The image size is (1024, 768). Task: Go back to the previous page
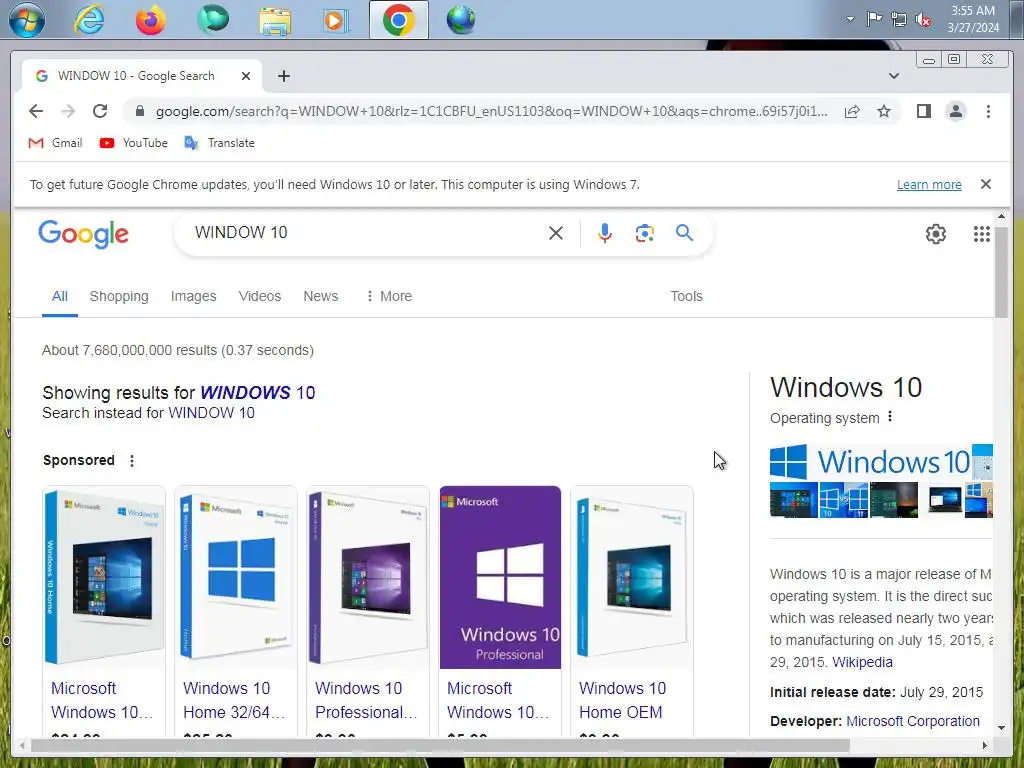(36, 111)
